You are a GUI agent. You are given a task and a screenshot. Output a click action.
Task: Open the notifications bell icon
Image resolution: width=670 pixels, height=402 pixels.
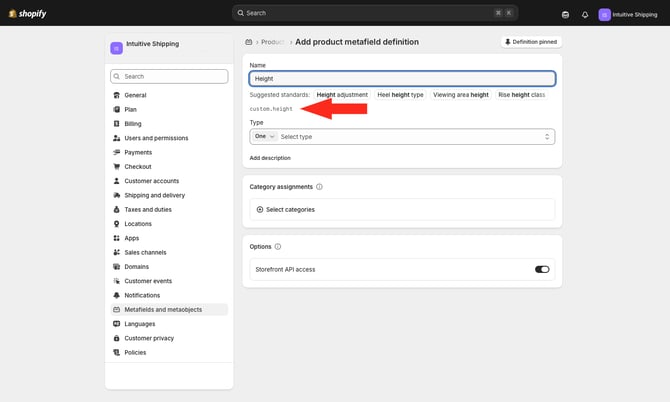[585, 14]
